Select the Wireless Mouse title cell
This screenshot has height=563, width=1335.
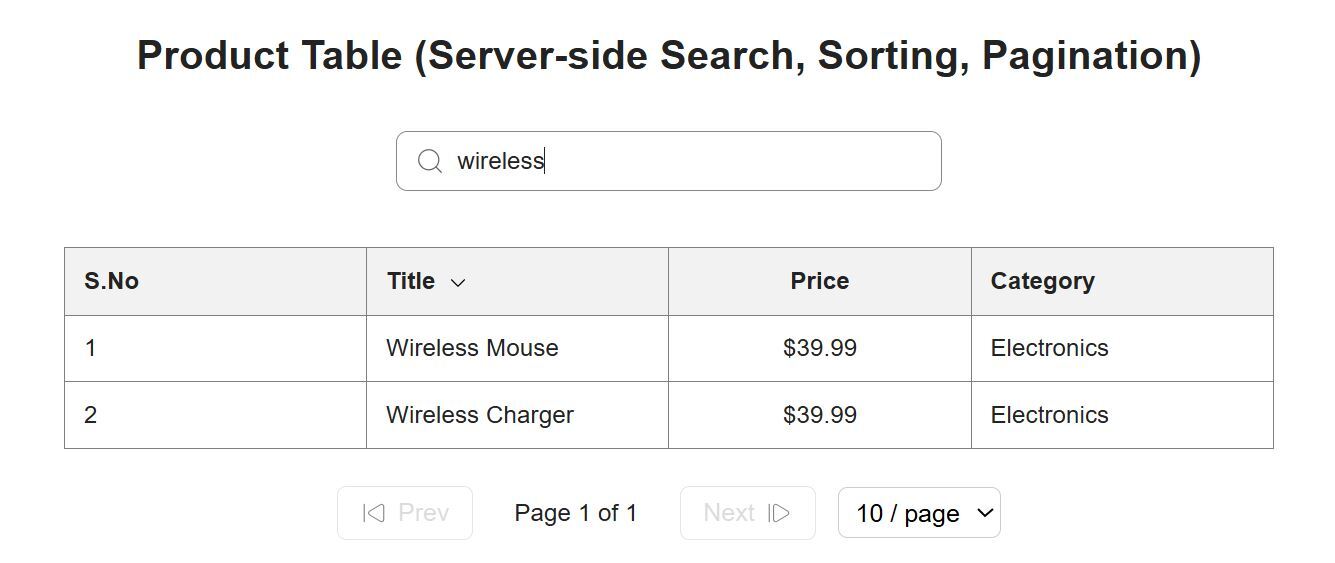point(472,348)
